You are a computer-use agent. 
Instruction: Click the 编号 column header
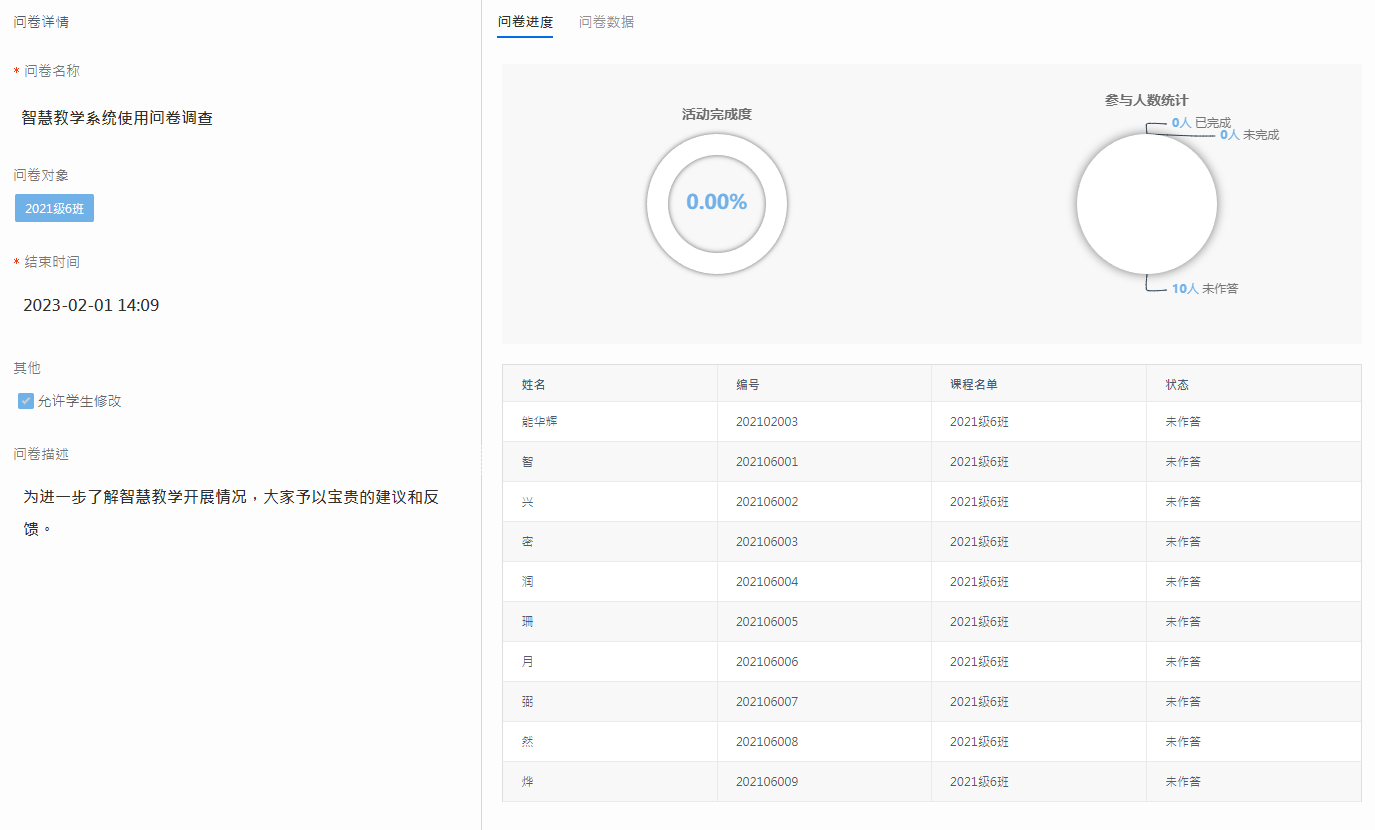click(748, 384)
